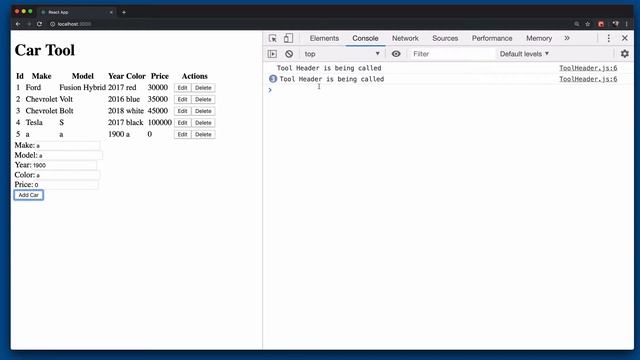The image size is (640, 360).
Task: Toggle the device toolbar icon
Action: click(x=288, y=38)
